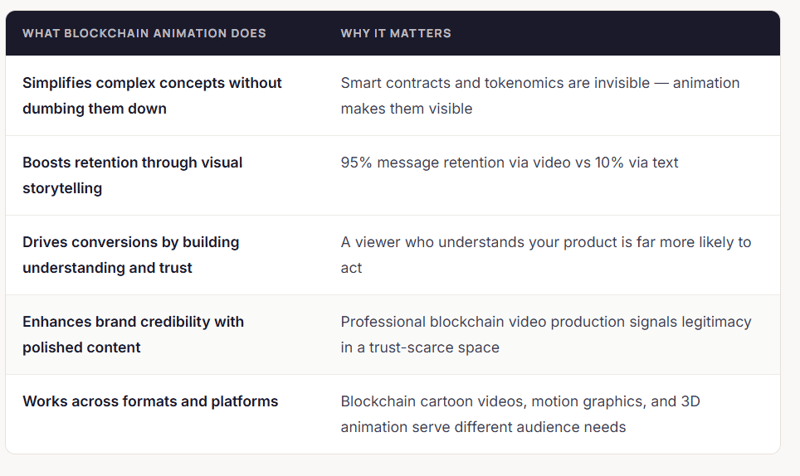
Task: Click the "animation serve different audience needs" line
Action: pyautogui.click(x=483, y=428)
